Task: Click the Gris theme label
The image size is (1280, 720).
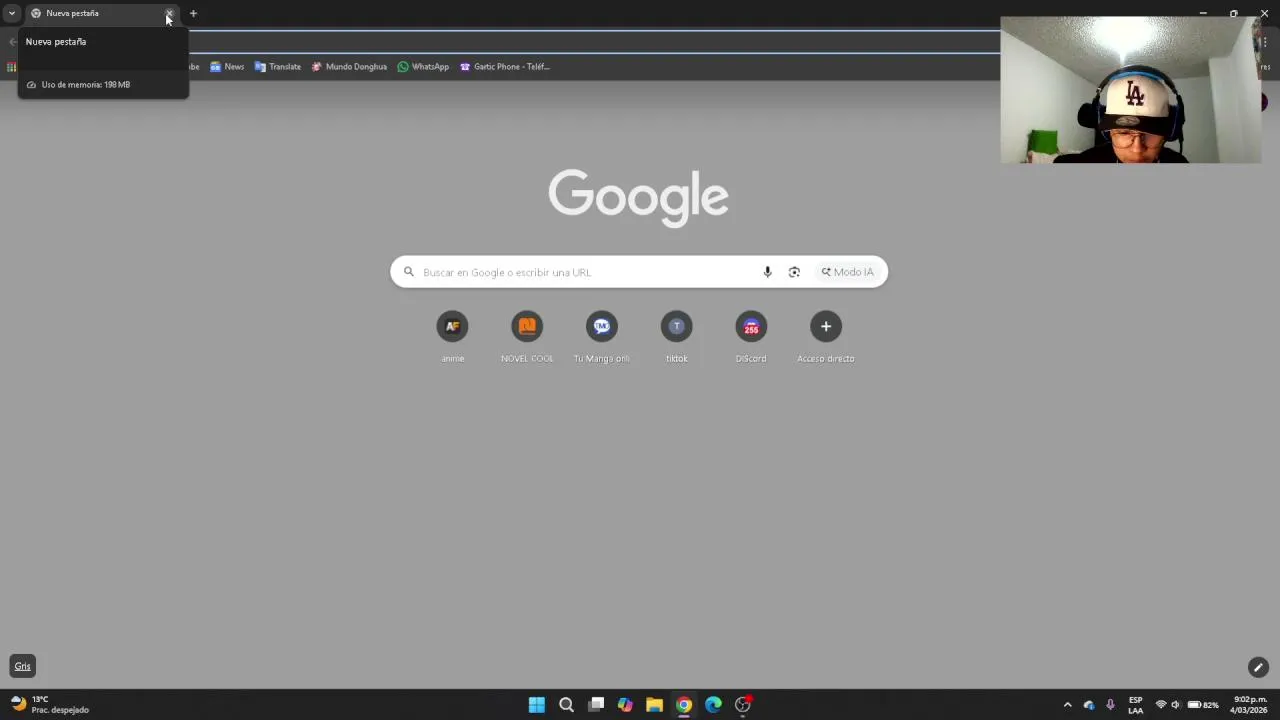Action: coord(22,666)
